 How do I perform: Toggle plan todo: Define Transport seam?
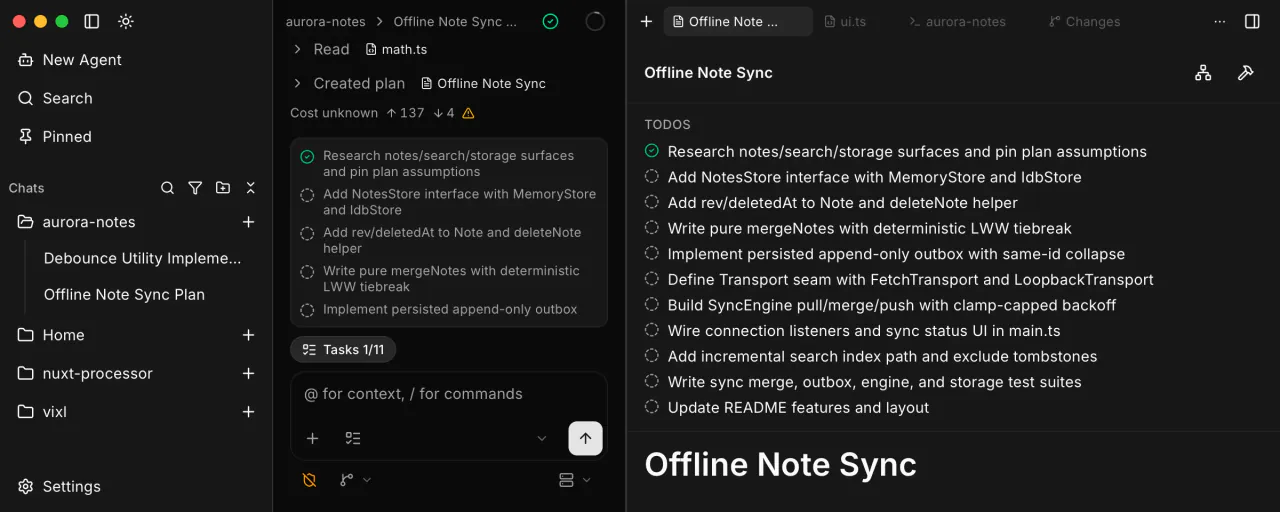pyautogui.click(x=652, y=279)
